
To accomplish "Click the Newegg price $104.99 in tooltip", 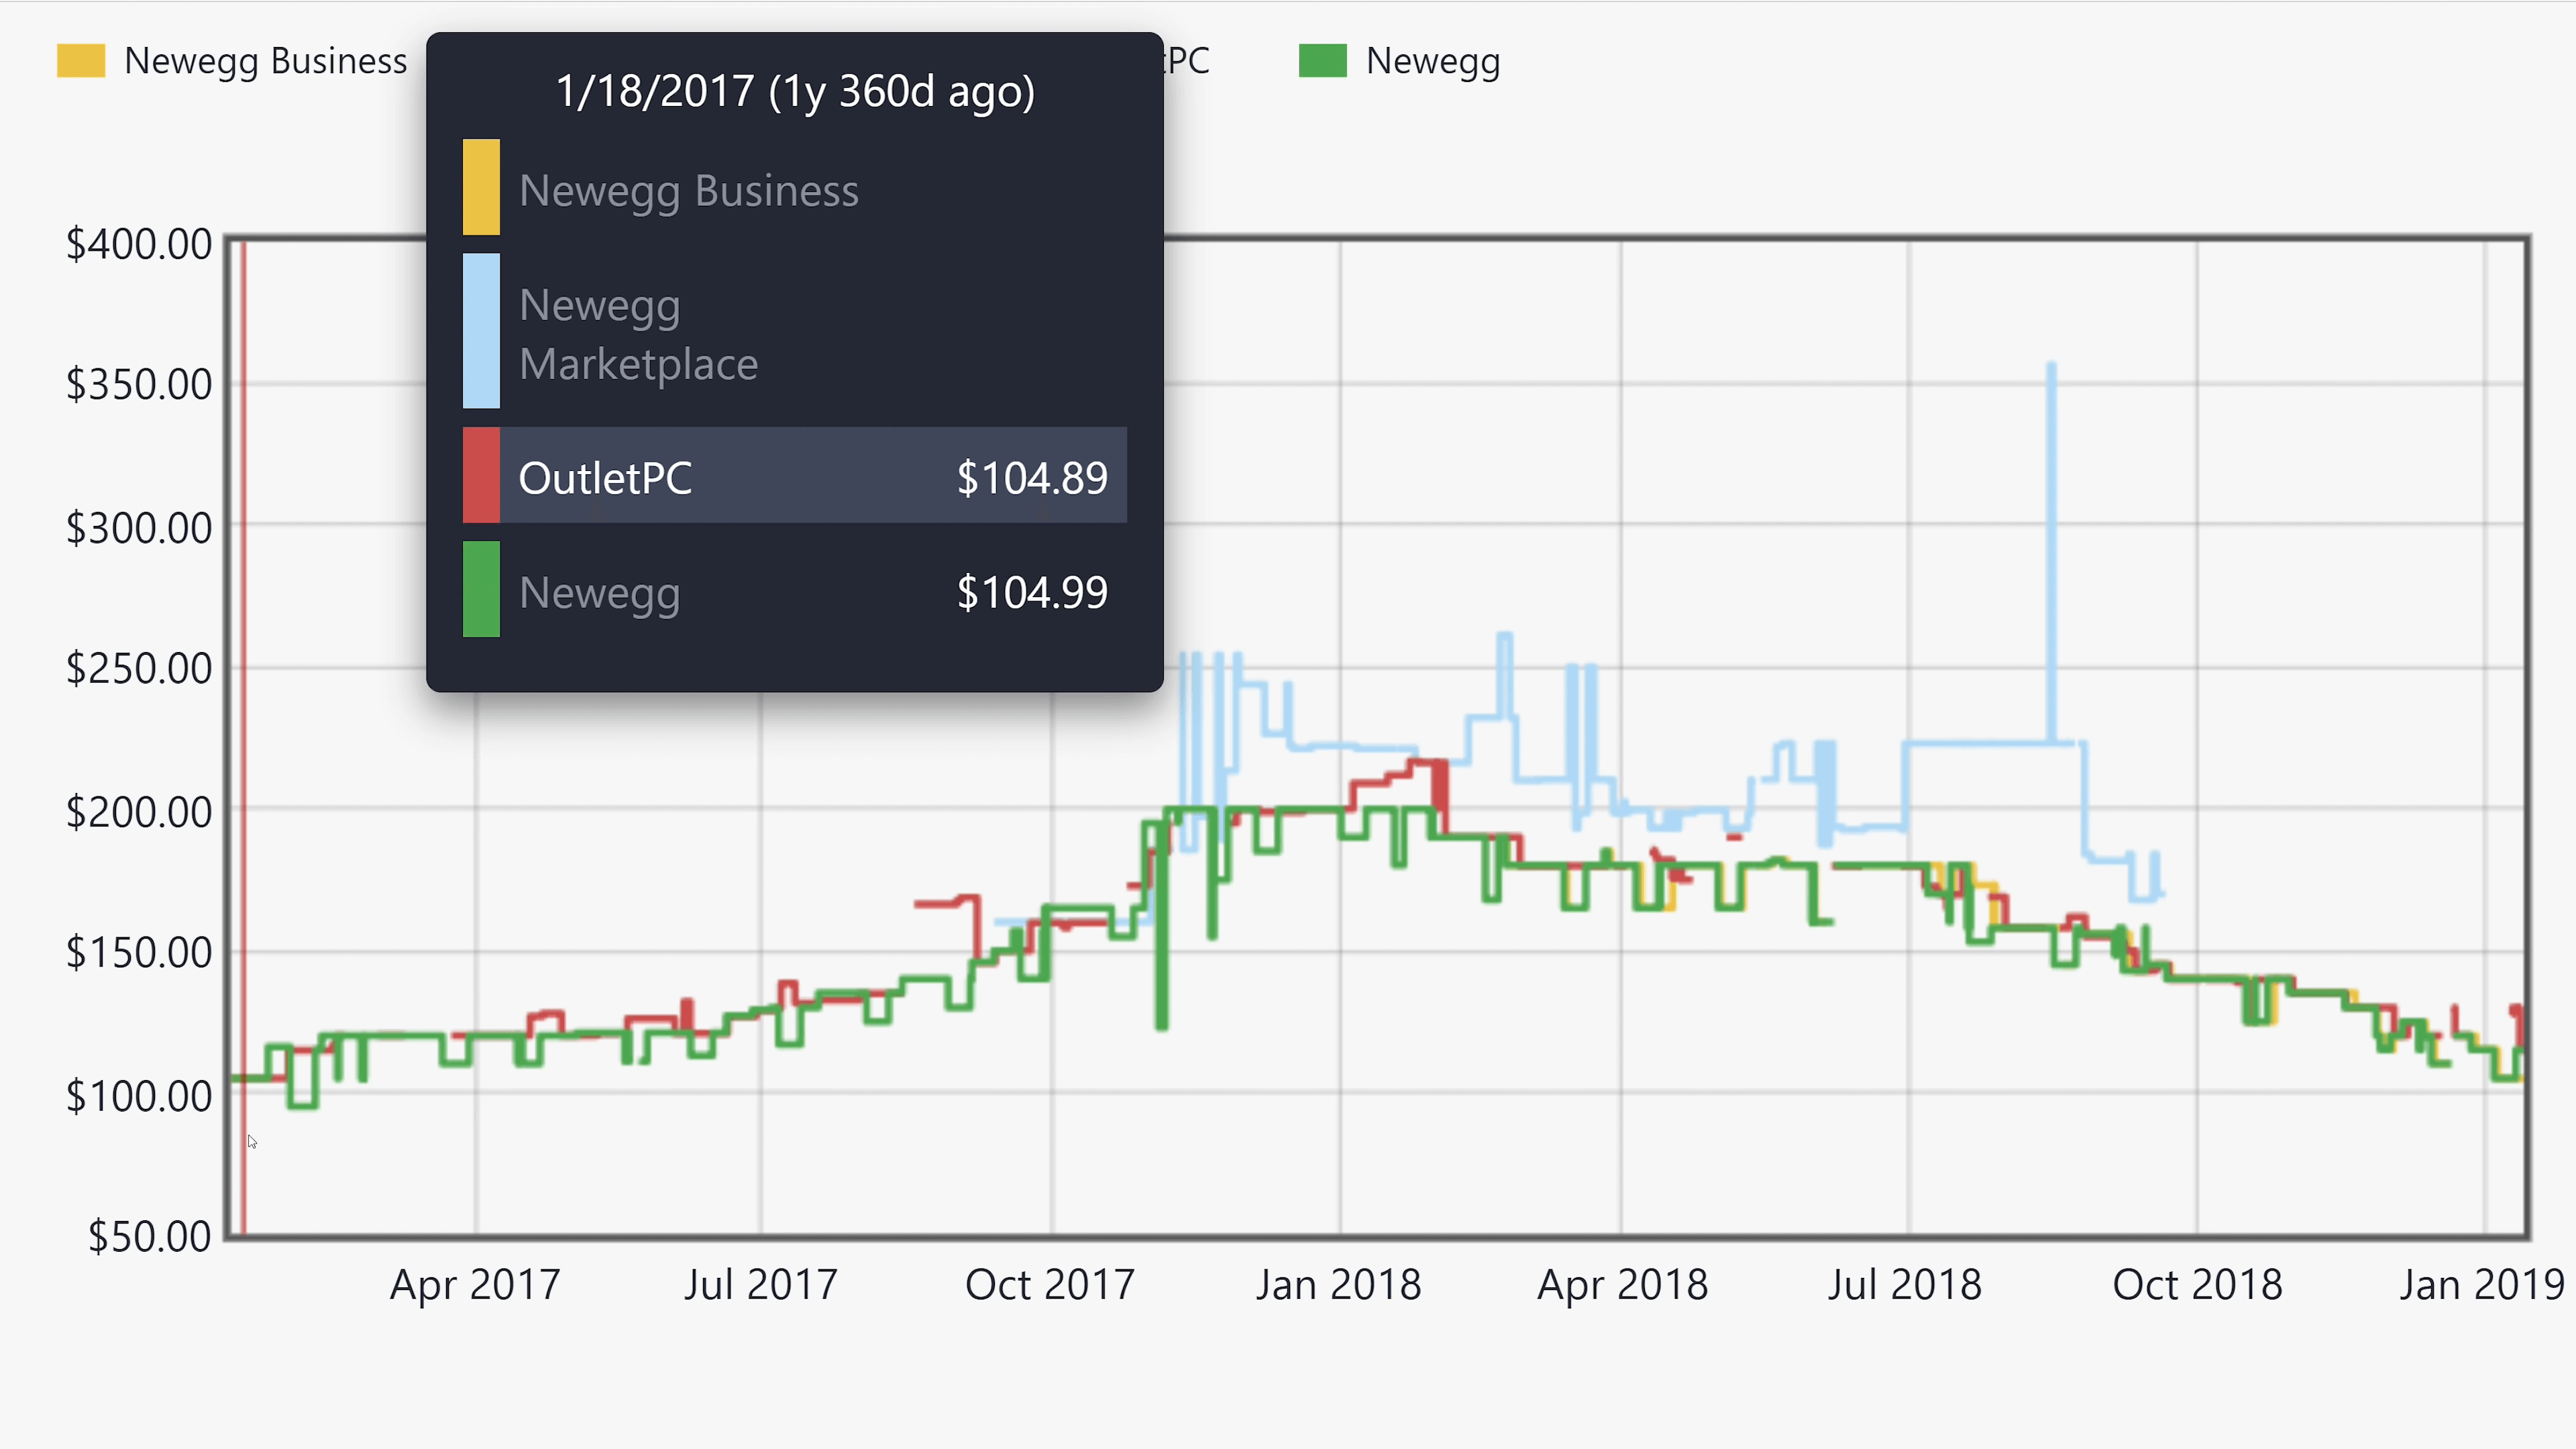I will click(1032, 592).
